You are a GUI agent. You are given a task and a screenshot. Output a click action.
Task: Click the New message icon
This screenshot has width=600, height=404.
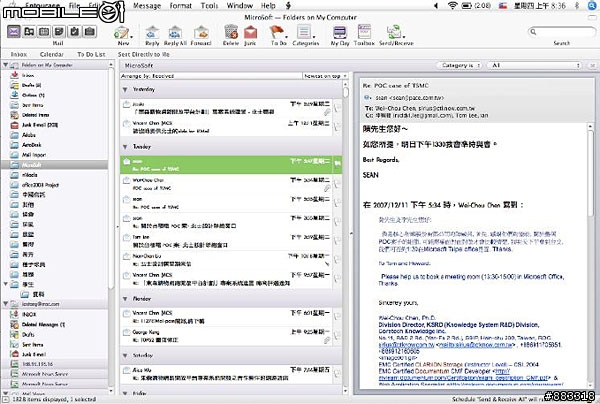point(121,33)
